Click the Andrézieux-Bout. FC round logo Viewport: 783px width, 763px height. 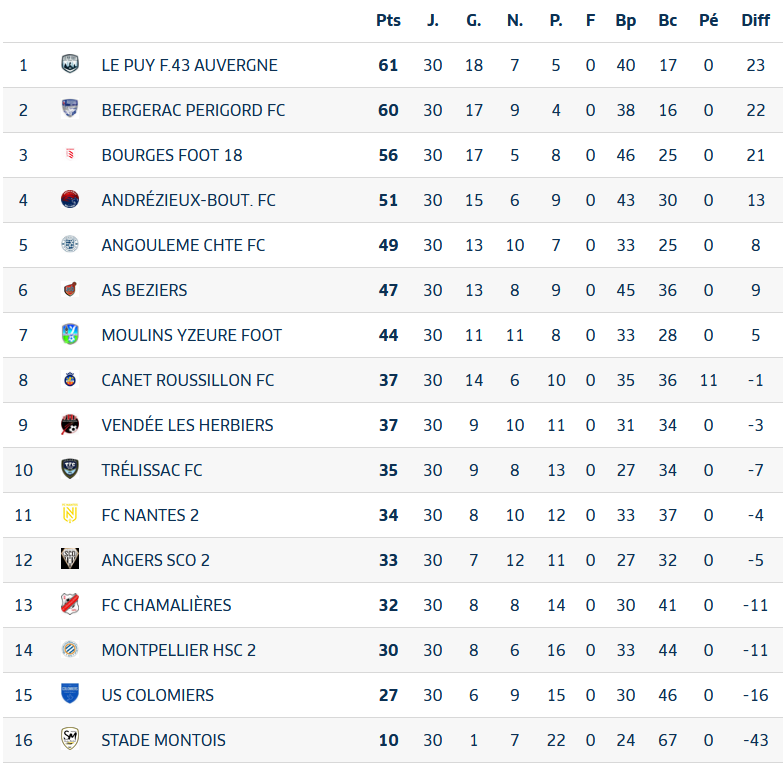70,199
